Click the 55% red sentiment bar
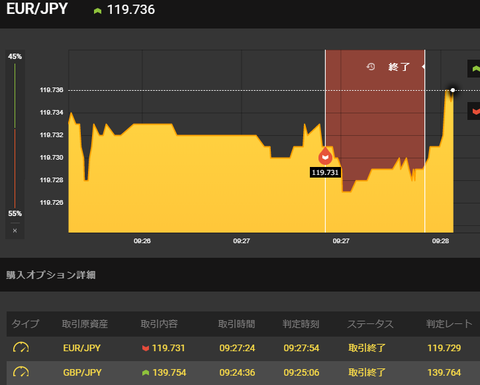 tap(15, 169)
